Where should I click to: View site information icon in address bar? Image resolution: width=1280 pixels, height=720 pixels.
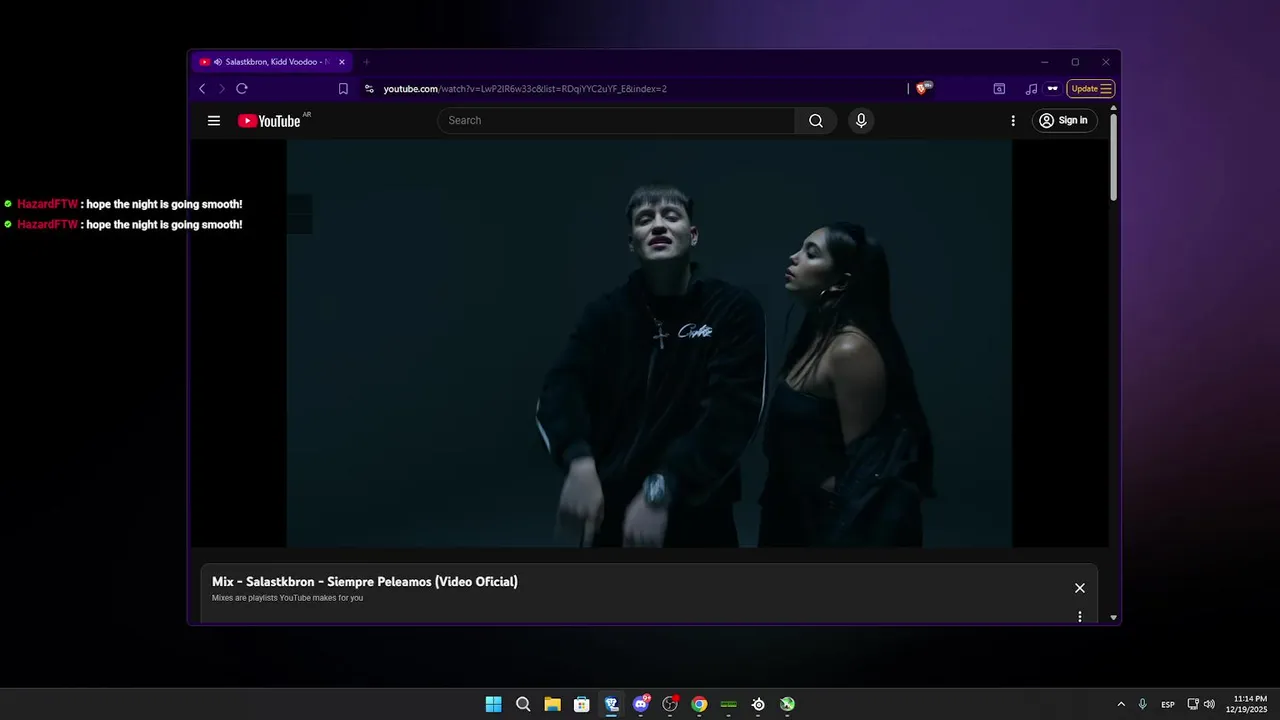[369, 89]
